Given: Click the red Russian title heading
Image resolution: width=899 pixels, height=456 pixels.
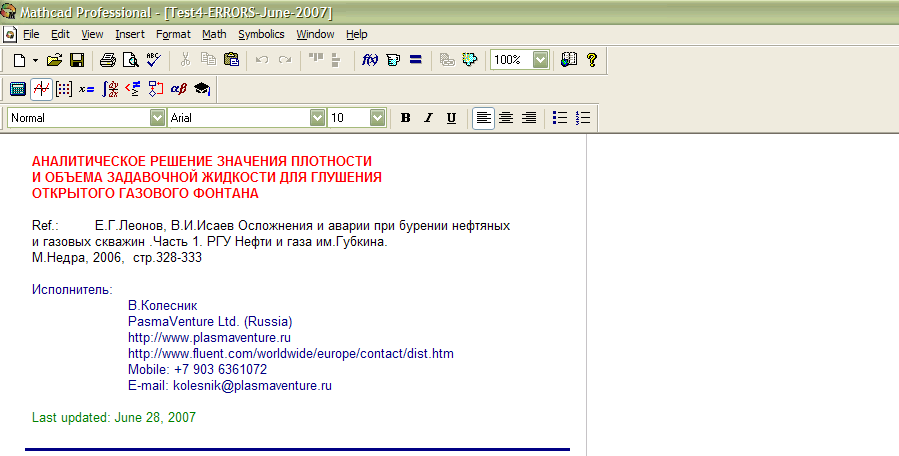Looking at the screenshot, I should coord(206,177).
